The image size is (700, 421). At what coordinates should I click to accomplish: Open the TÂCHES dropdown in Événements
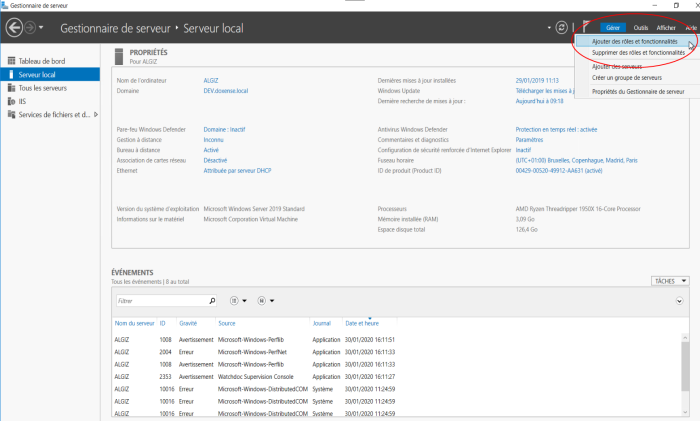click(669, 281)
